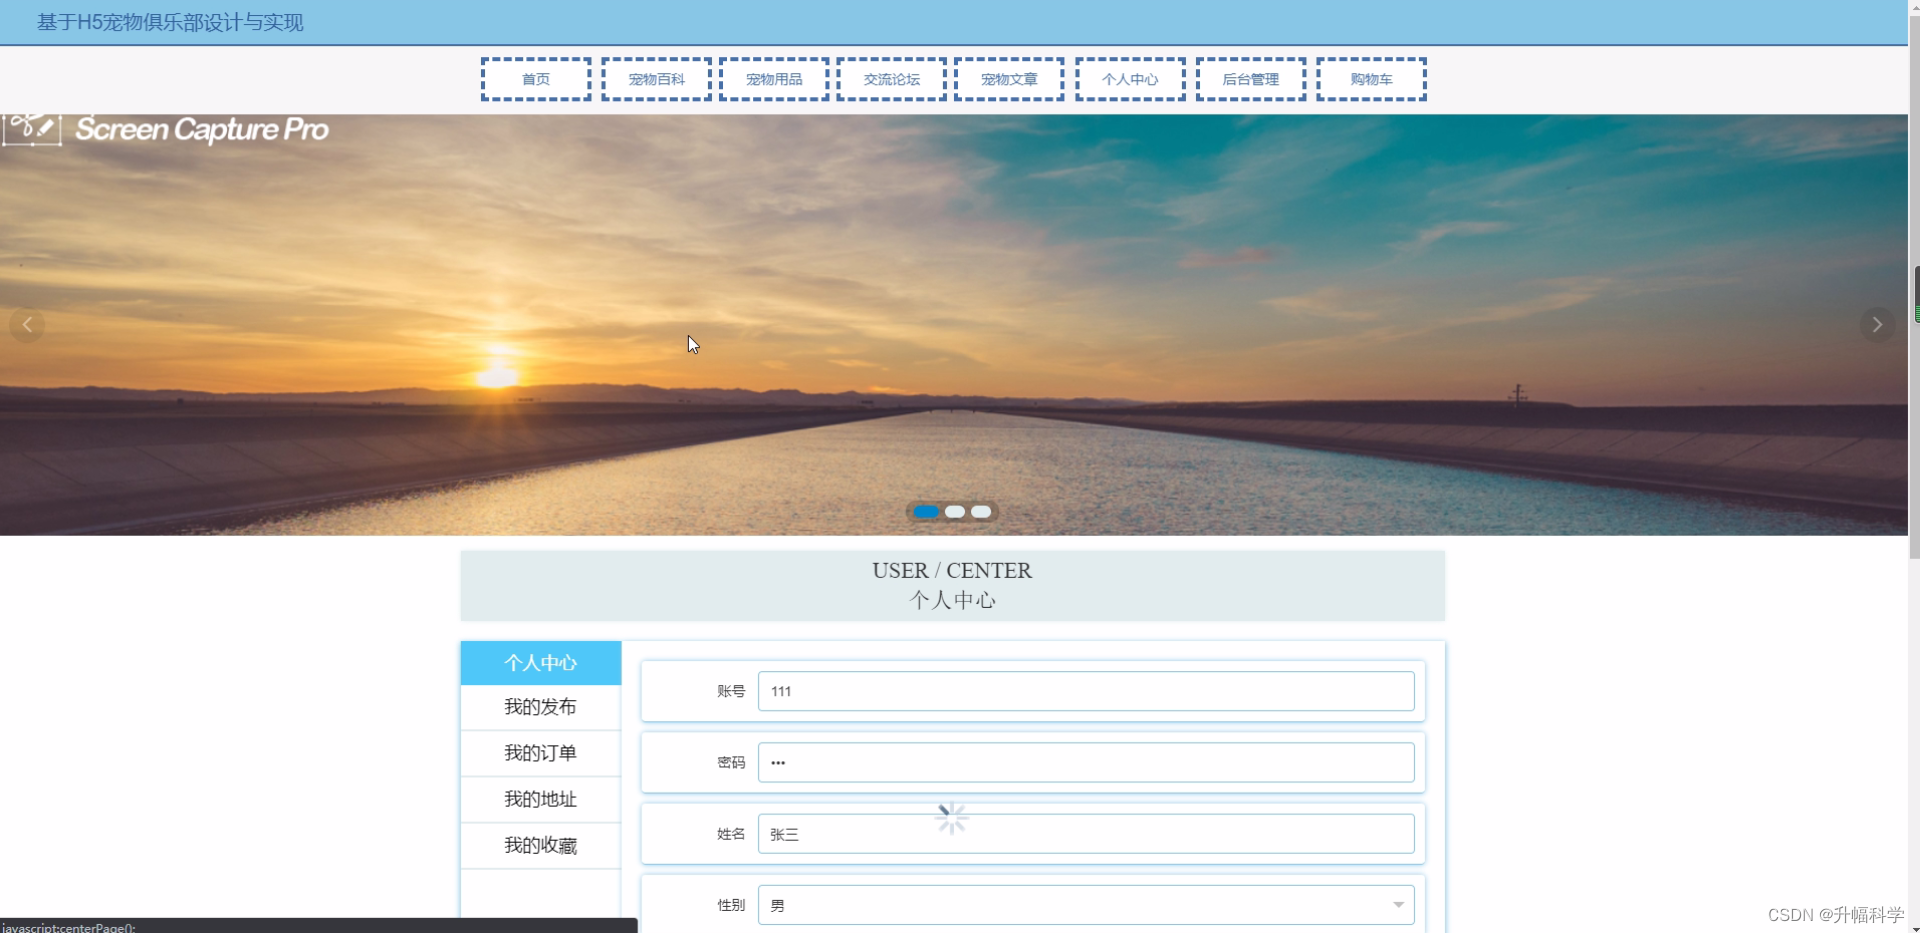The height and width of the screenshot is (933, 1920).
Task: Select 我的发布 in the sidebar
Action: tap(540, 707)
